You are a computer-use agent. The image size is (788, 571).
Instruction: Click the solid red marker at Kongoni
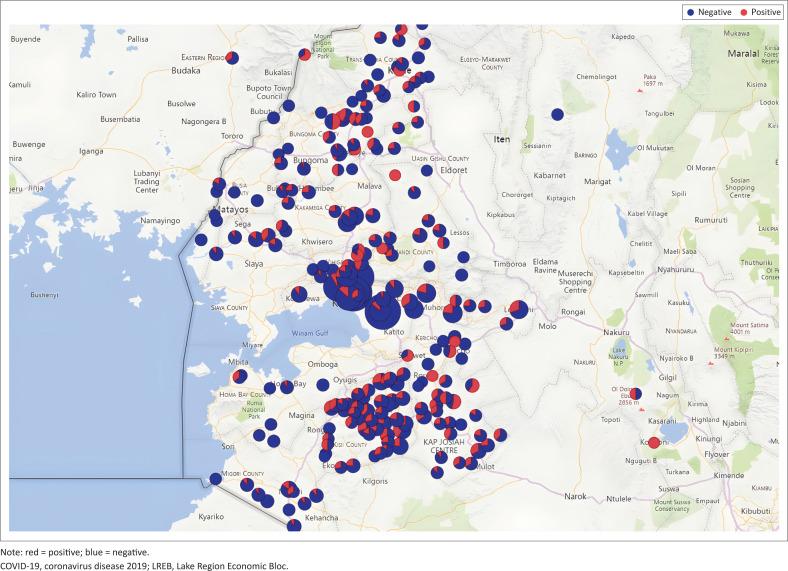(x=654, y=443)
